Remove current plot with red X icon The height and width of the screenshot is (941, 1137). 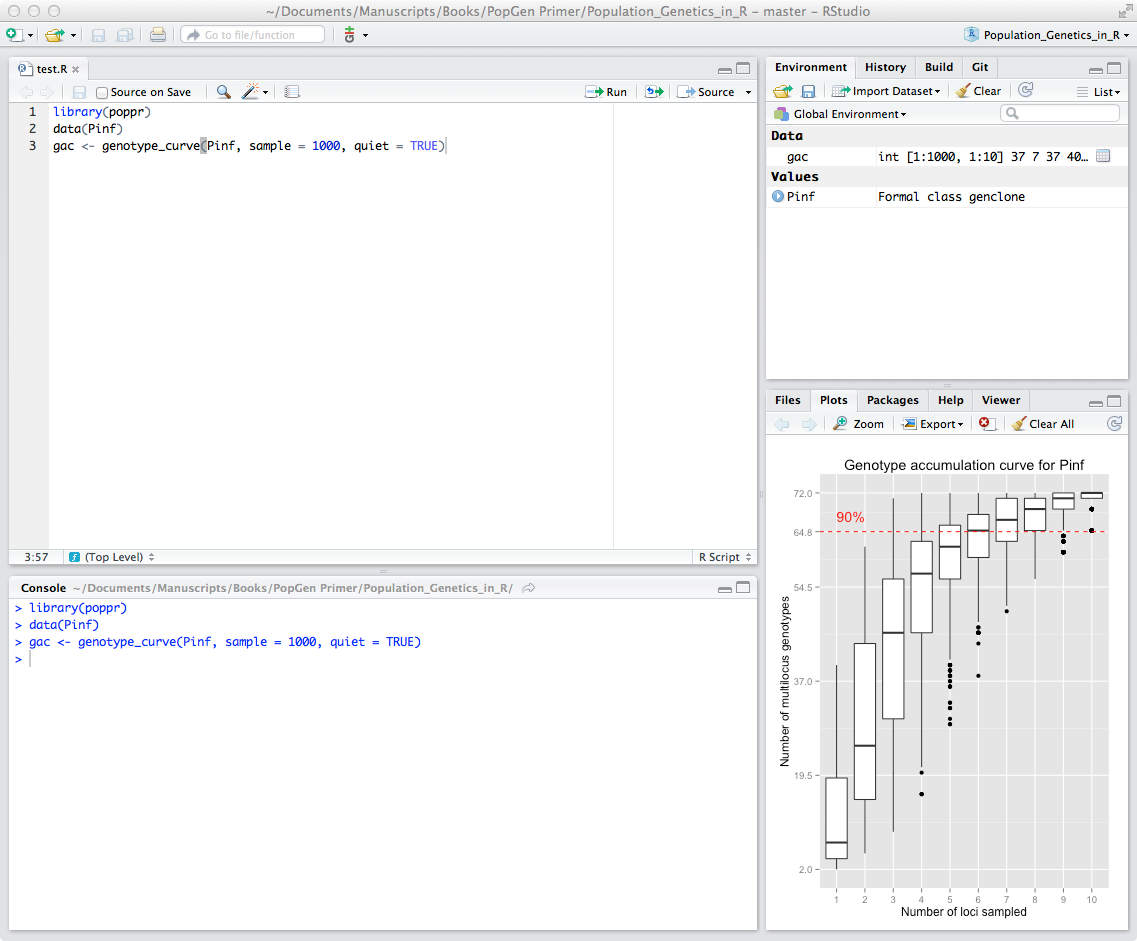click(987, 424)
